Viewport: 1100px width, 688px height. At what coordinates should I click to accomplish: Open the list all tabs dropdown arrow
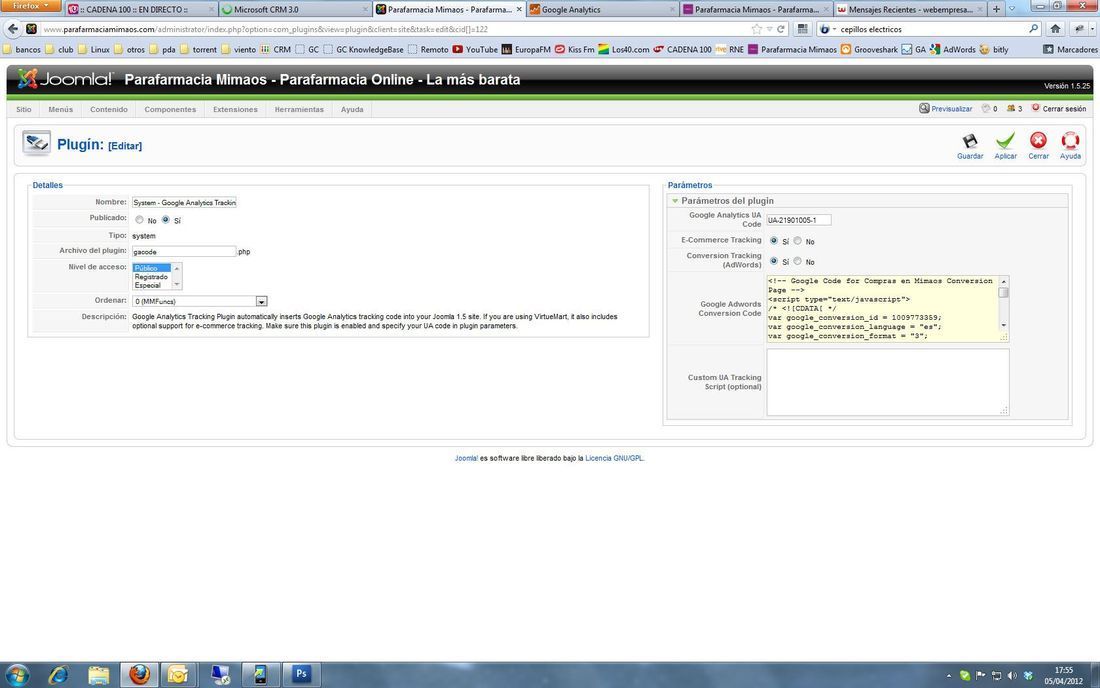1012,9
